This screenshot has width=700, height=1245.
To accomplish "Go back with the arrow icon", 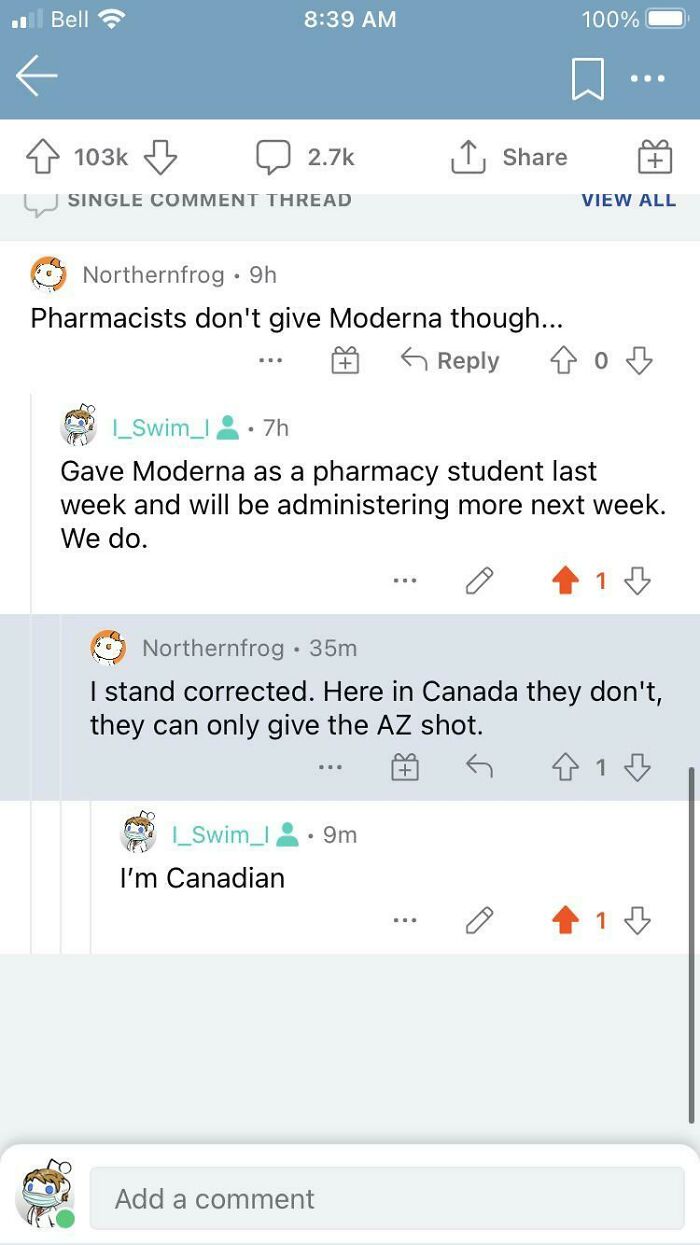I will pos(36,74).
